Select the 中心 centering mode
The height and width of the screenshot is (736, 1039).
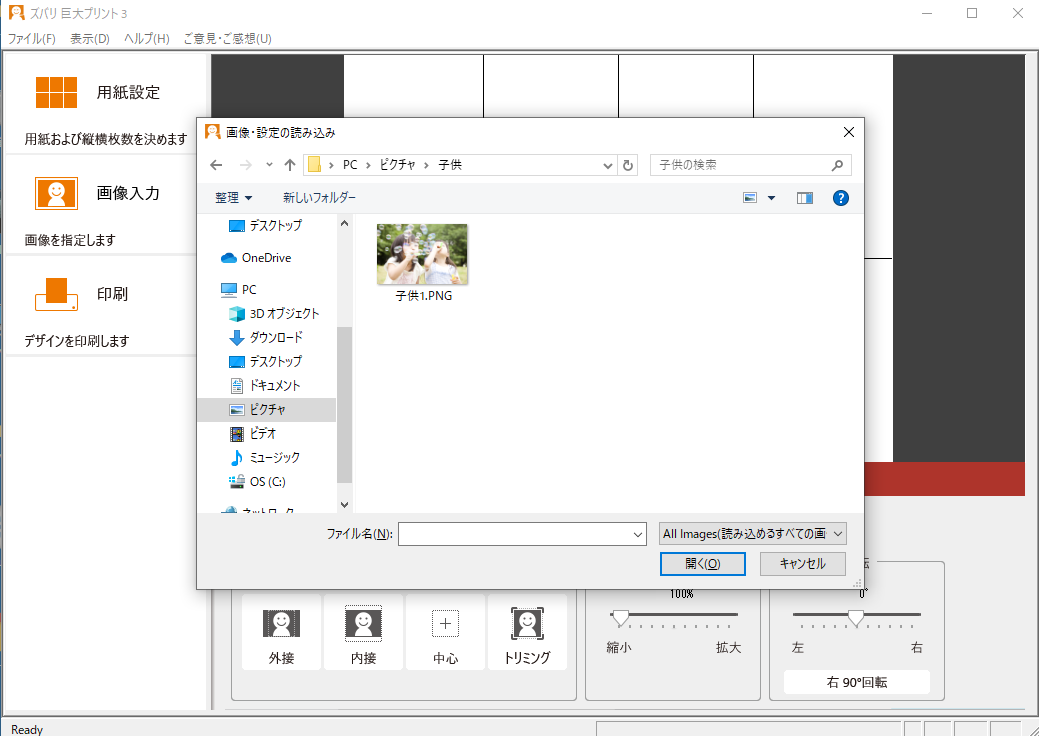click(x=445, y=632)
